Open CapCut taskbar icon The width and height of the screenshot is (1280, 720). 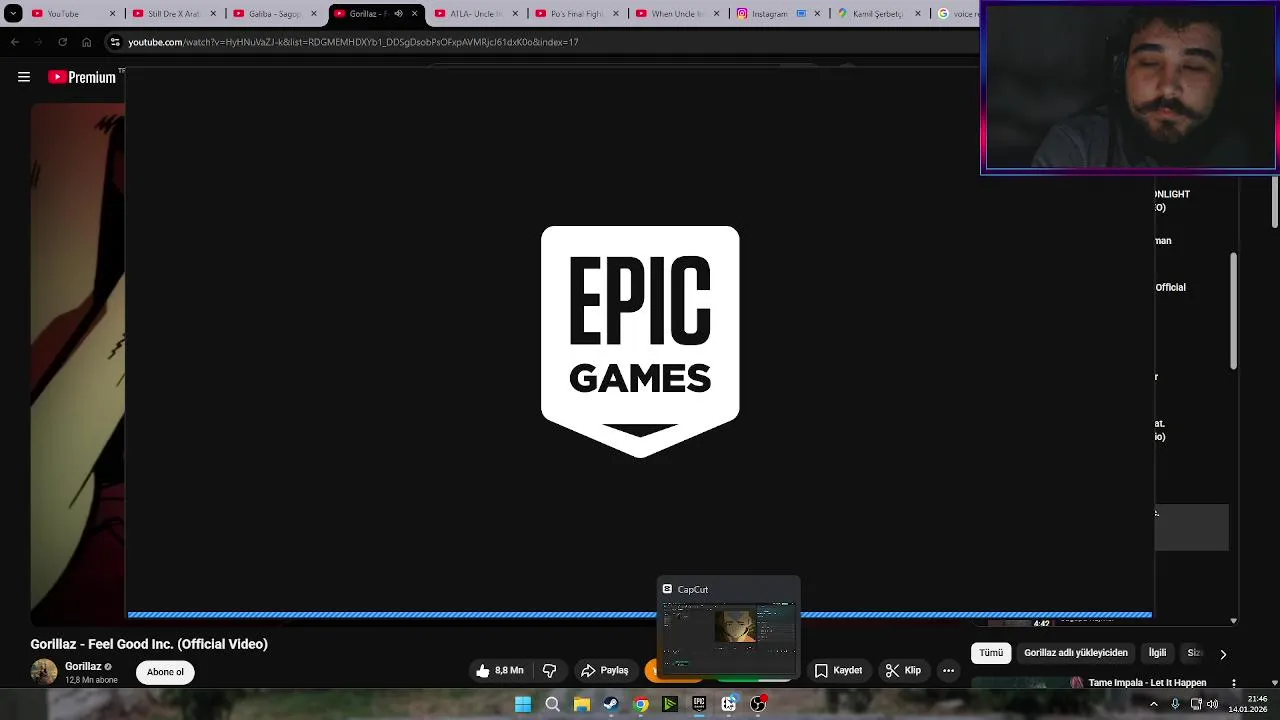[729, 704]
